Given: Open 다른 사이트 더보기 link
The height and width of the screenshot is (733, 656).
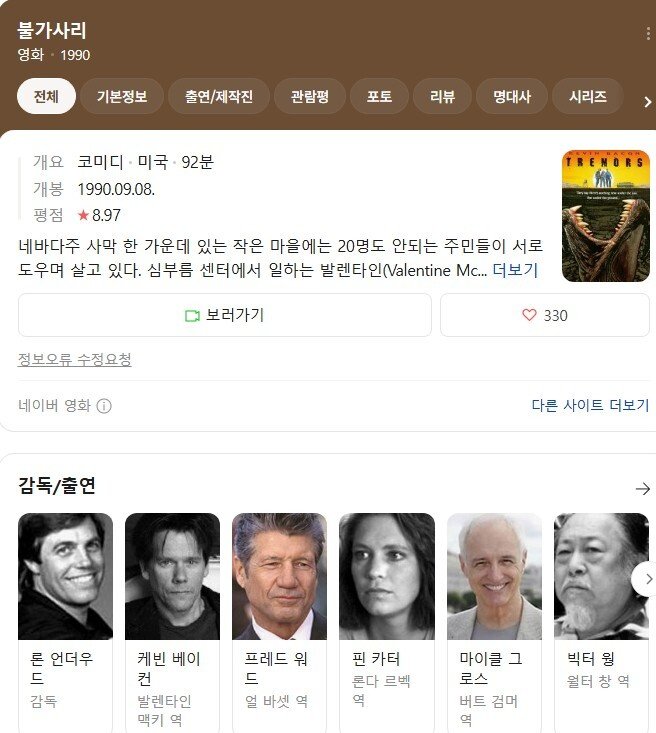Looking at the screenshot, I should point(590,405).
